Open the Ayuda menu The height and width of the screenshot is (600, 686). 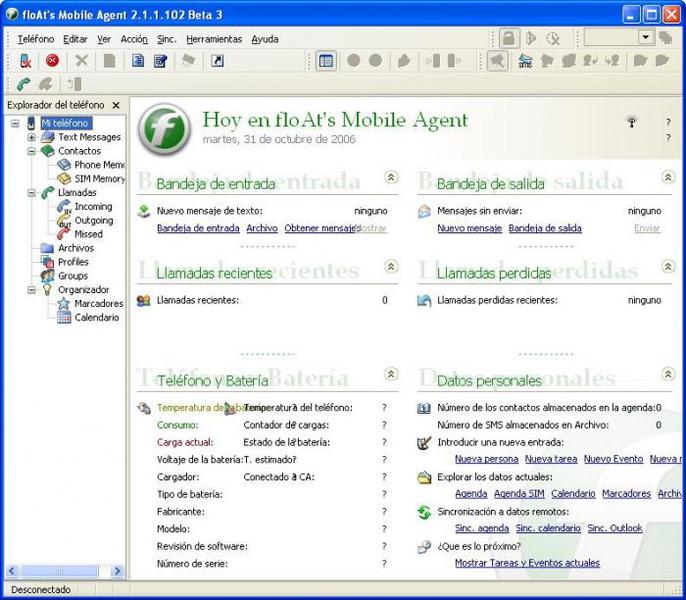pyautogui.click(x=265, y=39)
